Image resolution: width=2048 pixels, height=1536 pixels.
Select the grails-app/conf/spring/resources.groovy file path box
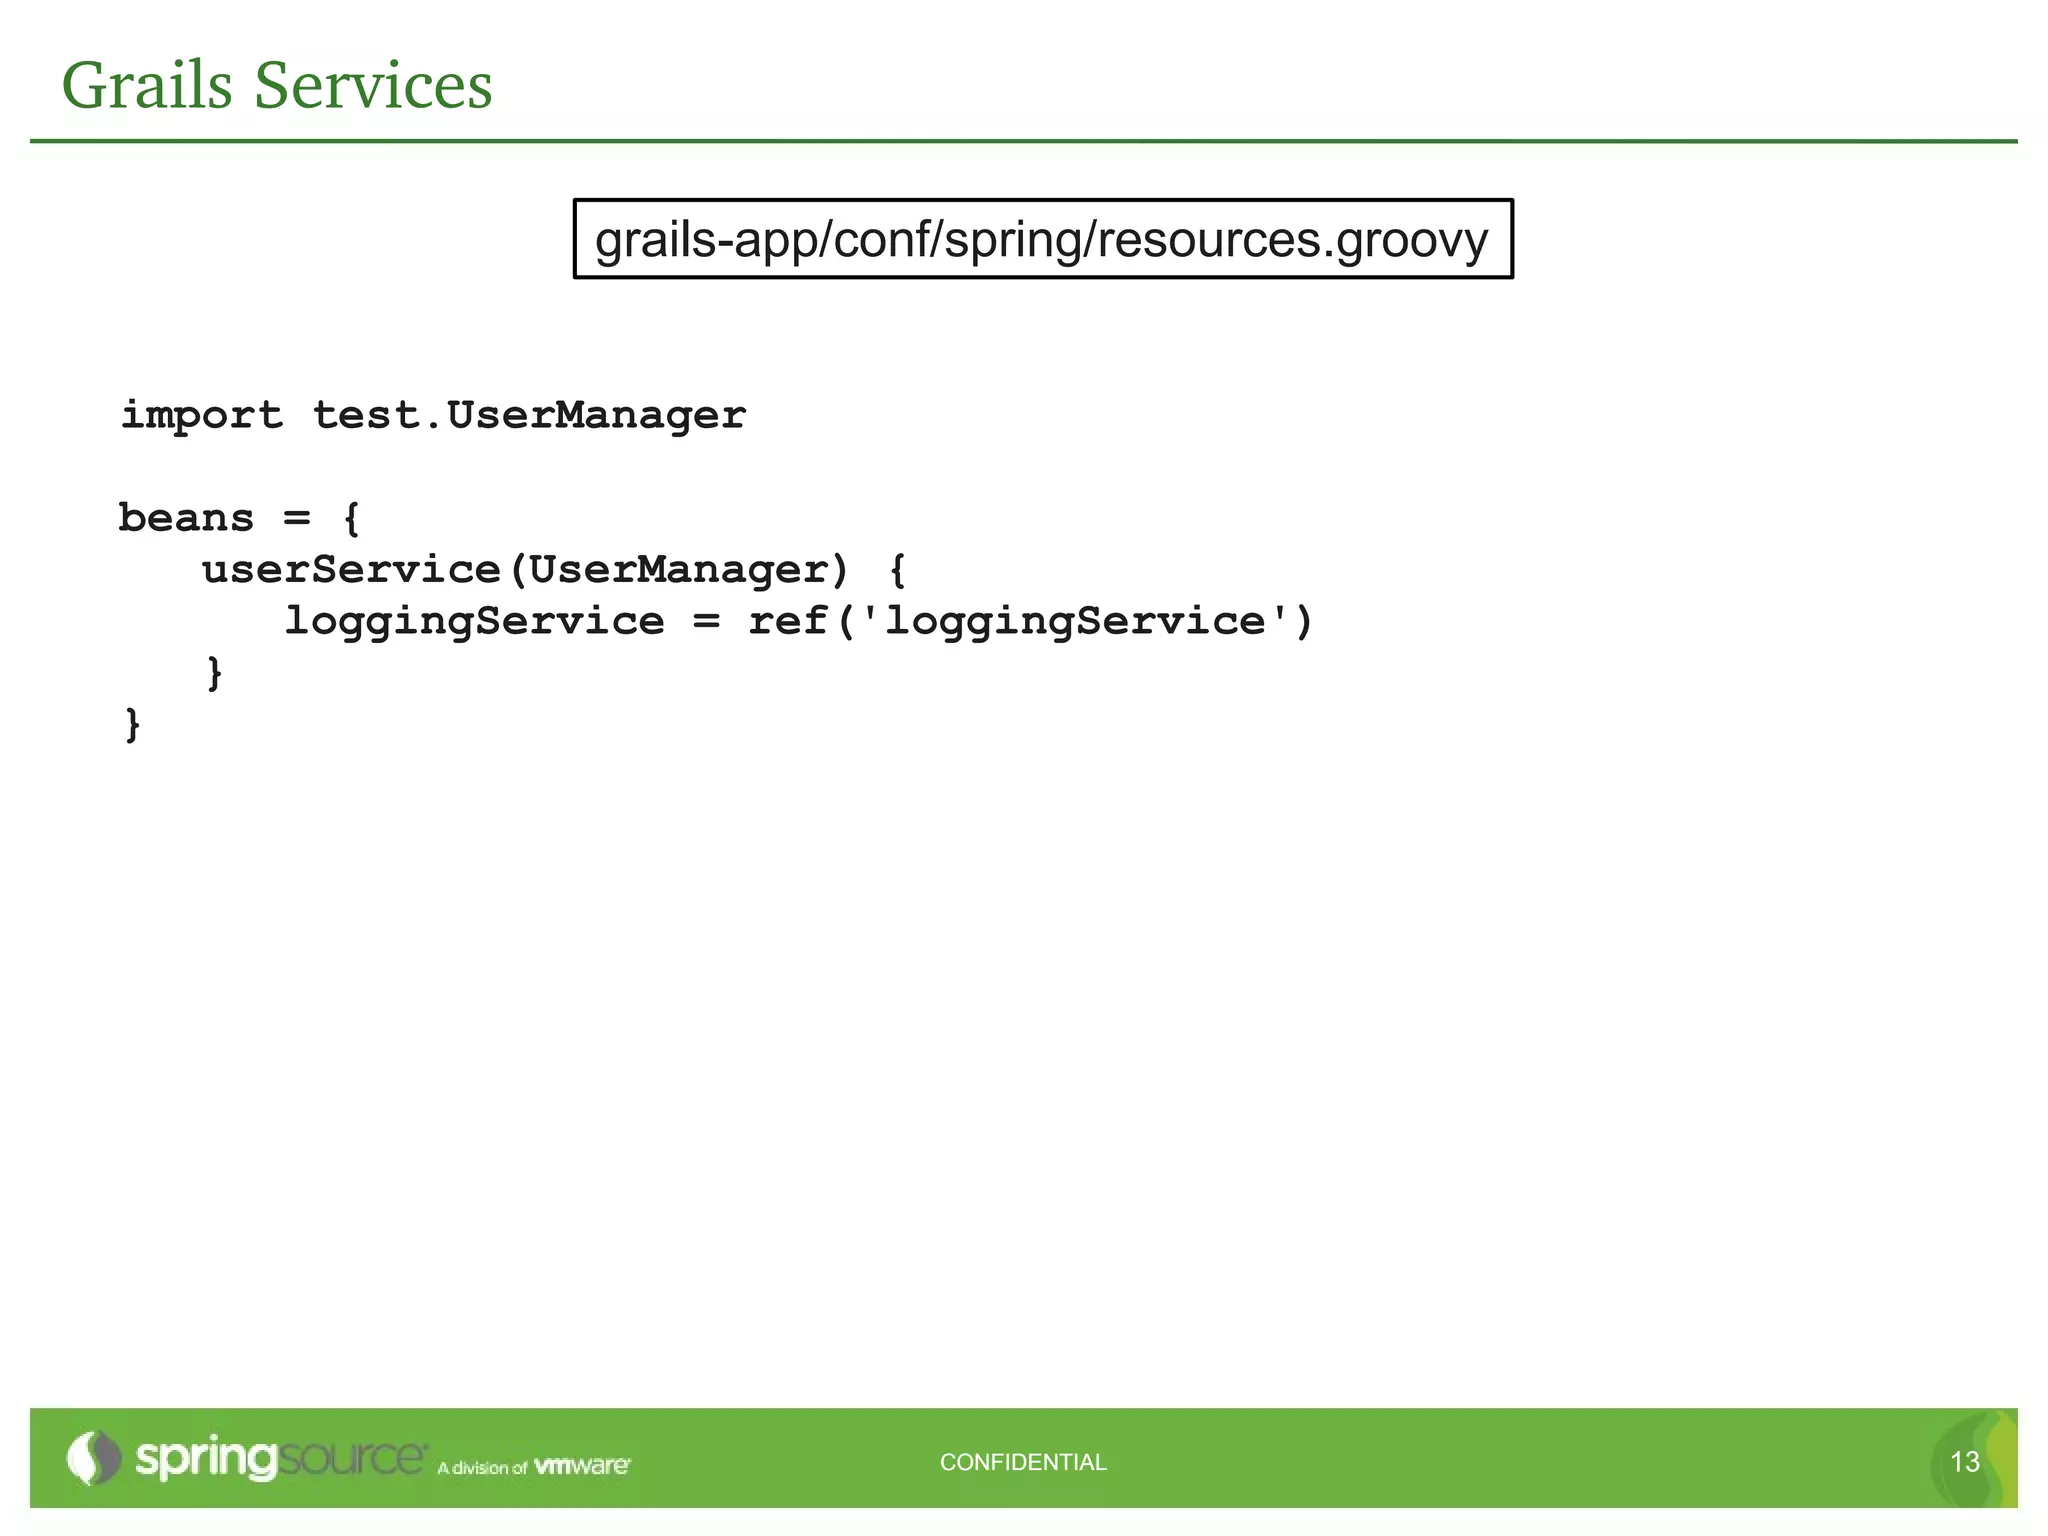pyautogui.click(x=1043, y=239)
